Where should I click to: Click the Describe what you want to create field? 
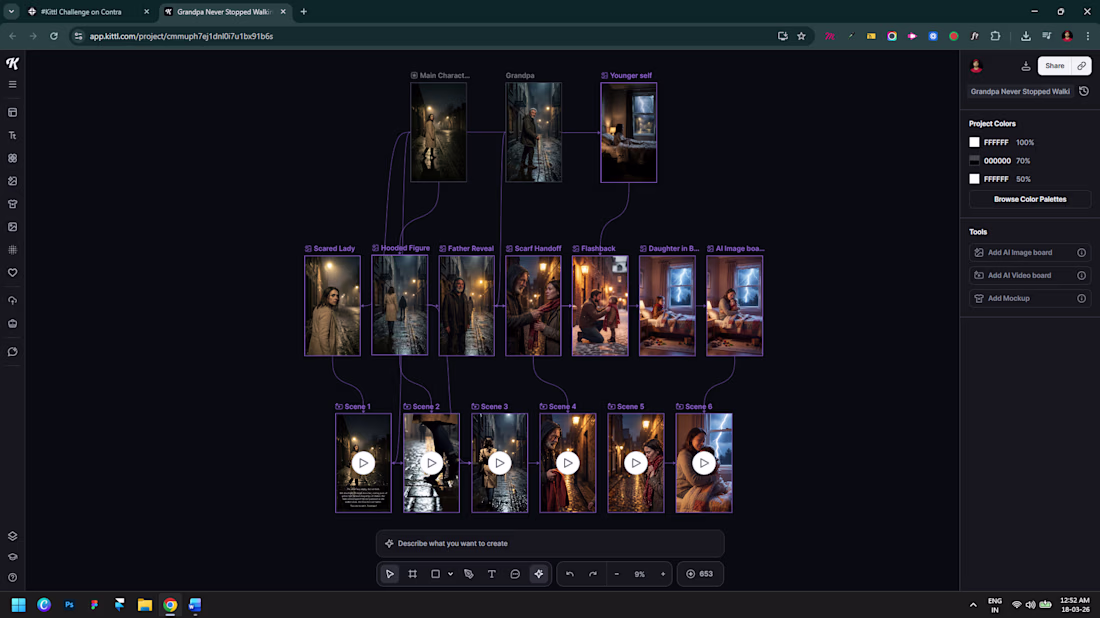point(550,543)
